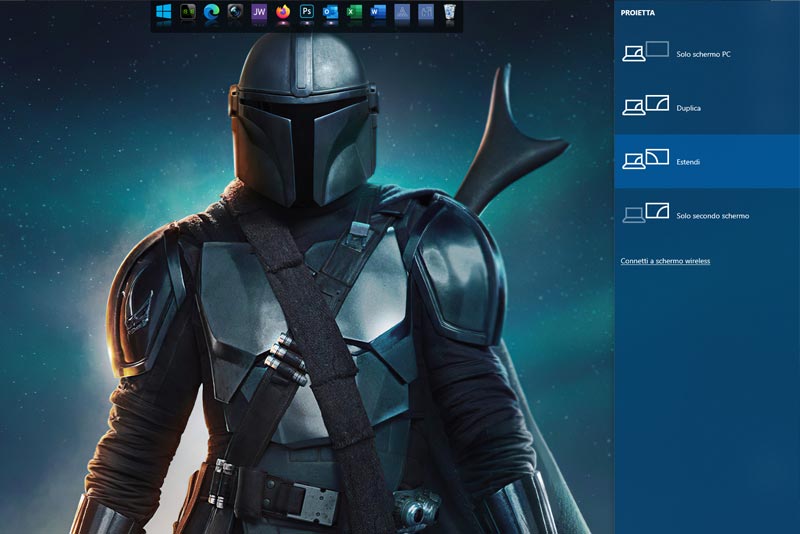Launch Firefox from the dock
800x534 pixels.
283,12
